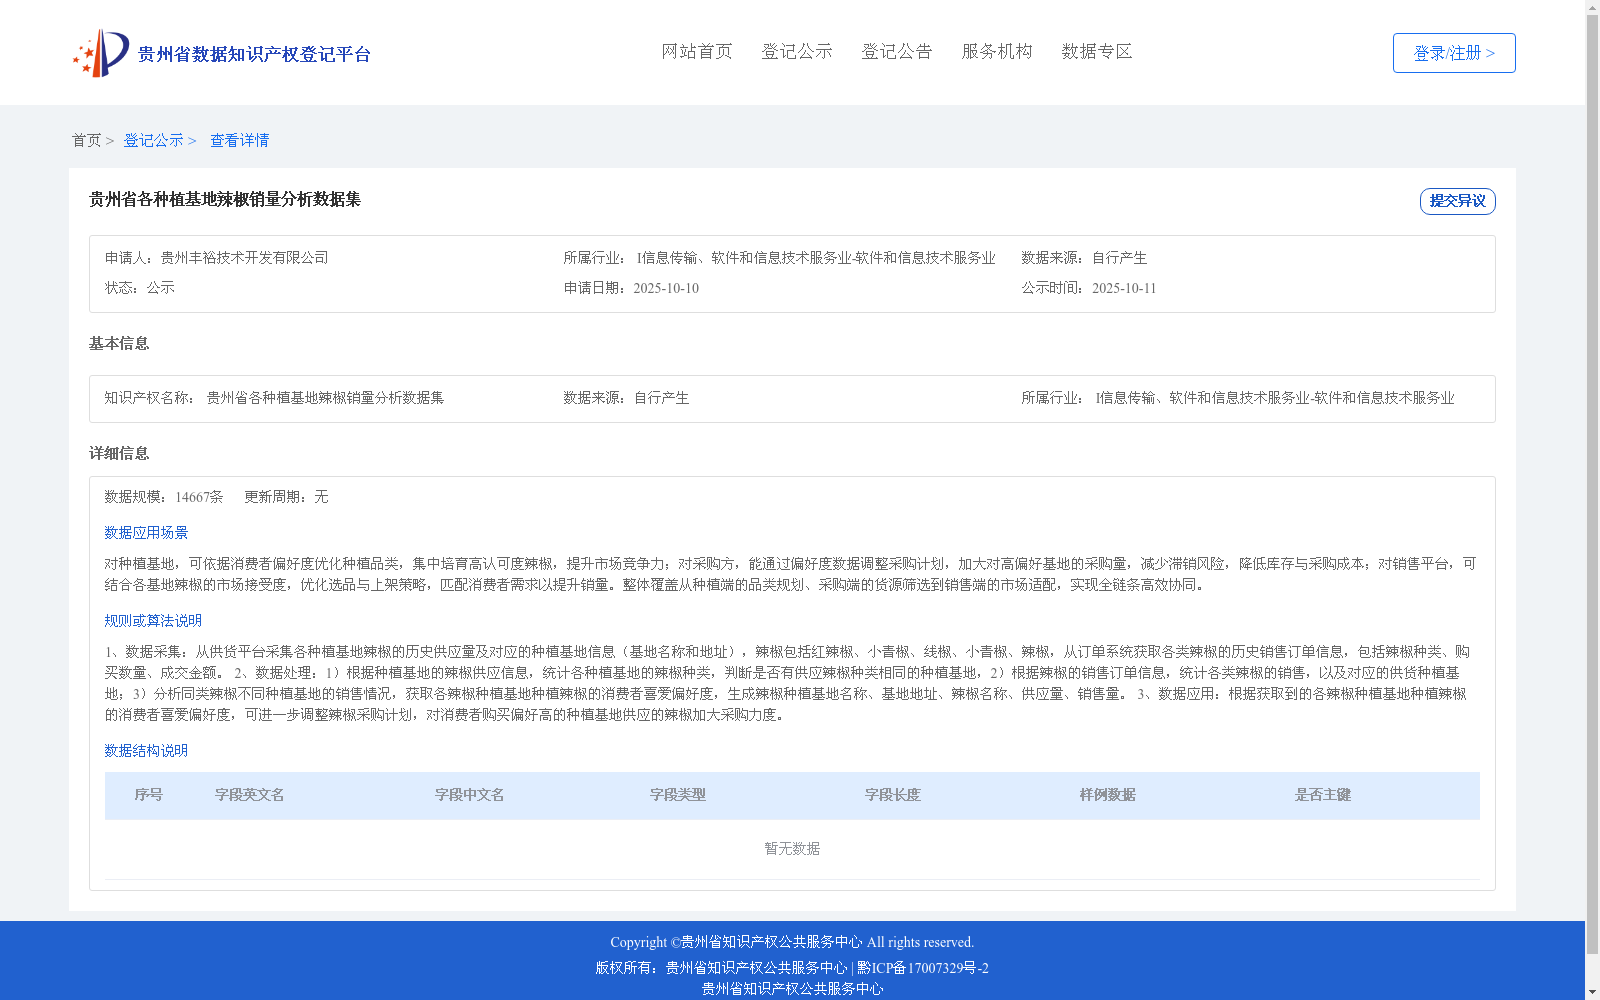Click 序号 column header
Screen dimensions: 1600x1000
149,795
